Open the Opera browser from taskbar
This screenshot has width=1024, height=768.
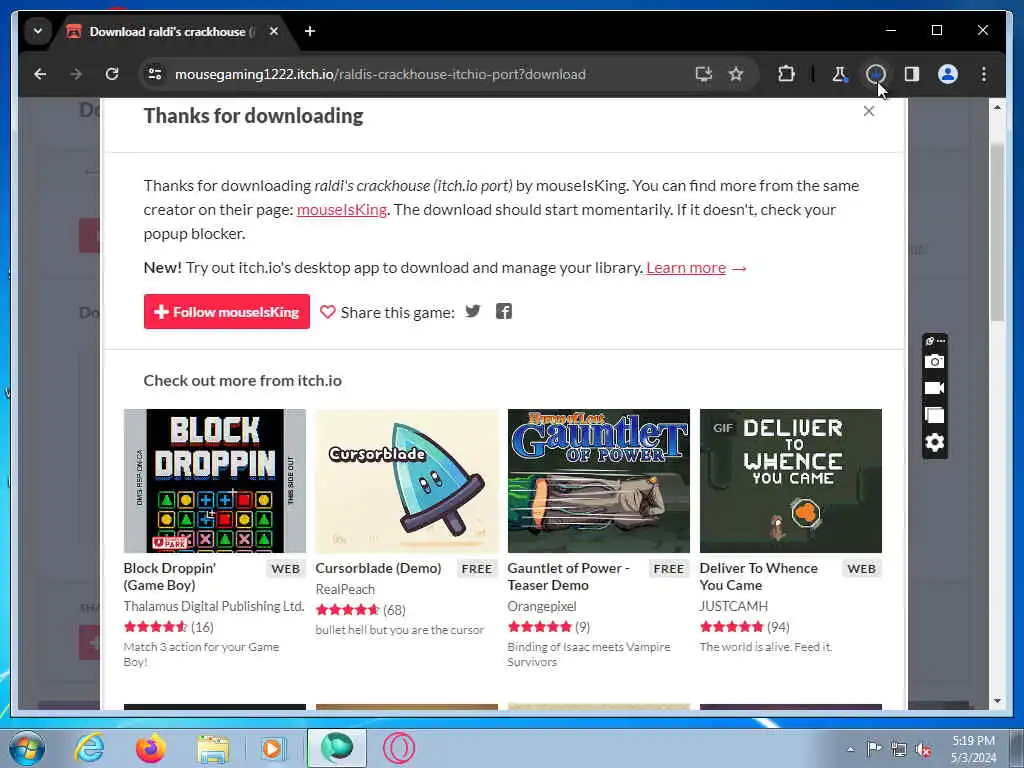tap(398, 748)
